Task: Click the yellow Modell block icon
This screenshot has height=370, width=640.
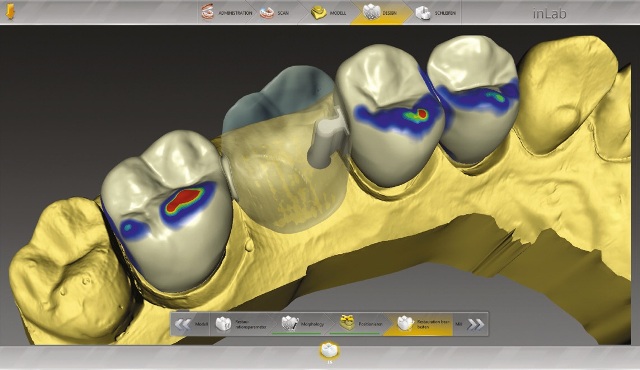Action: pos(318,13)
